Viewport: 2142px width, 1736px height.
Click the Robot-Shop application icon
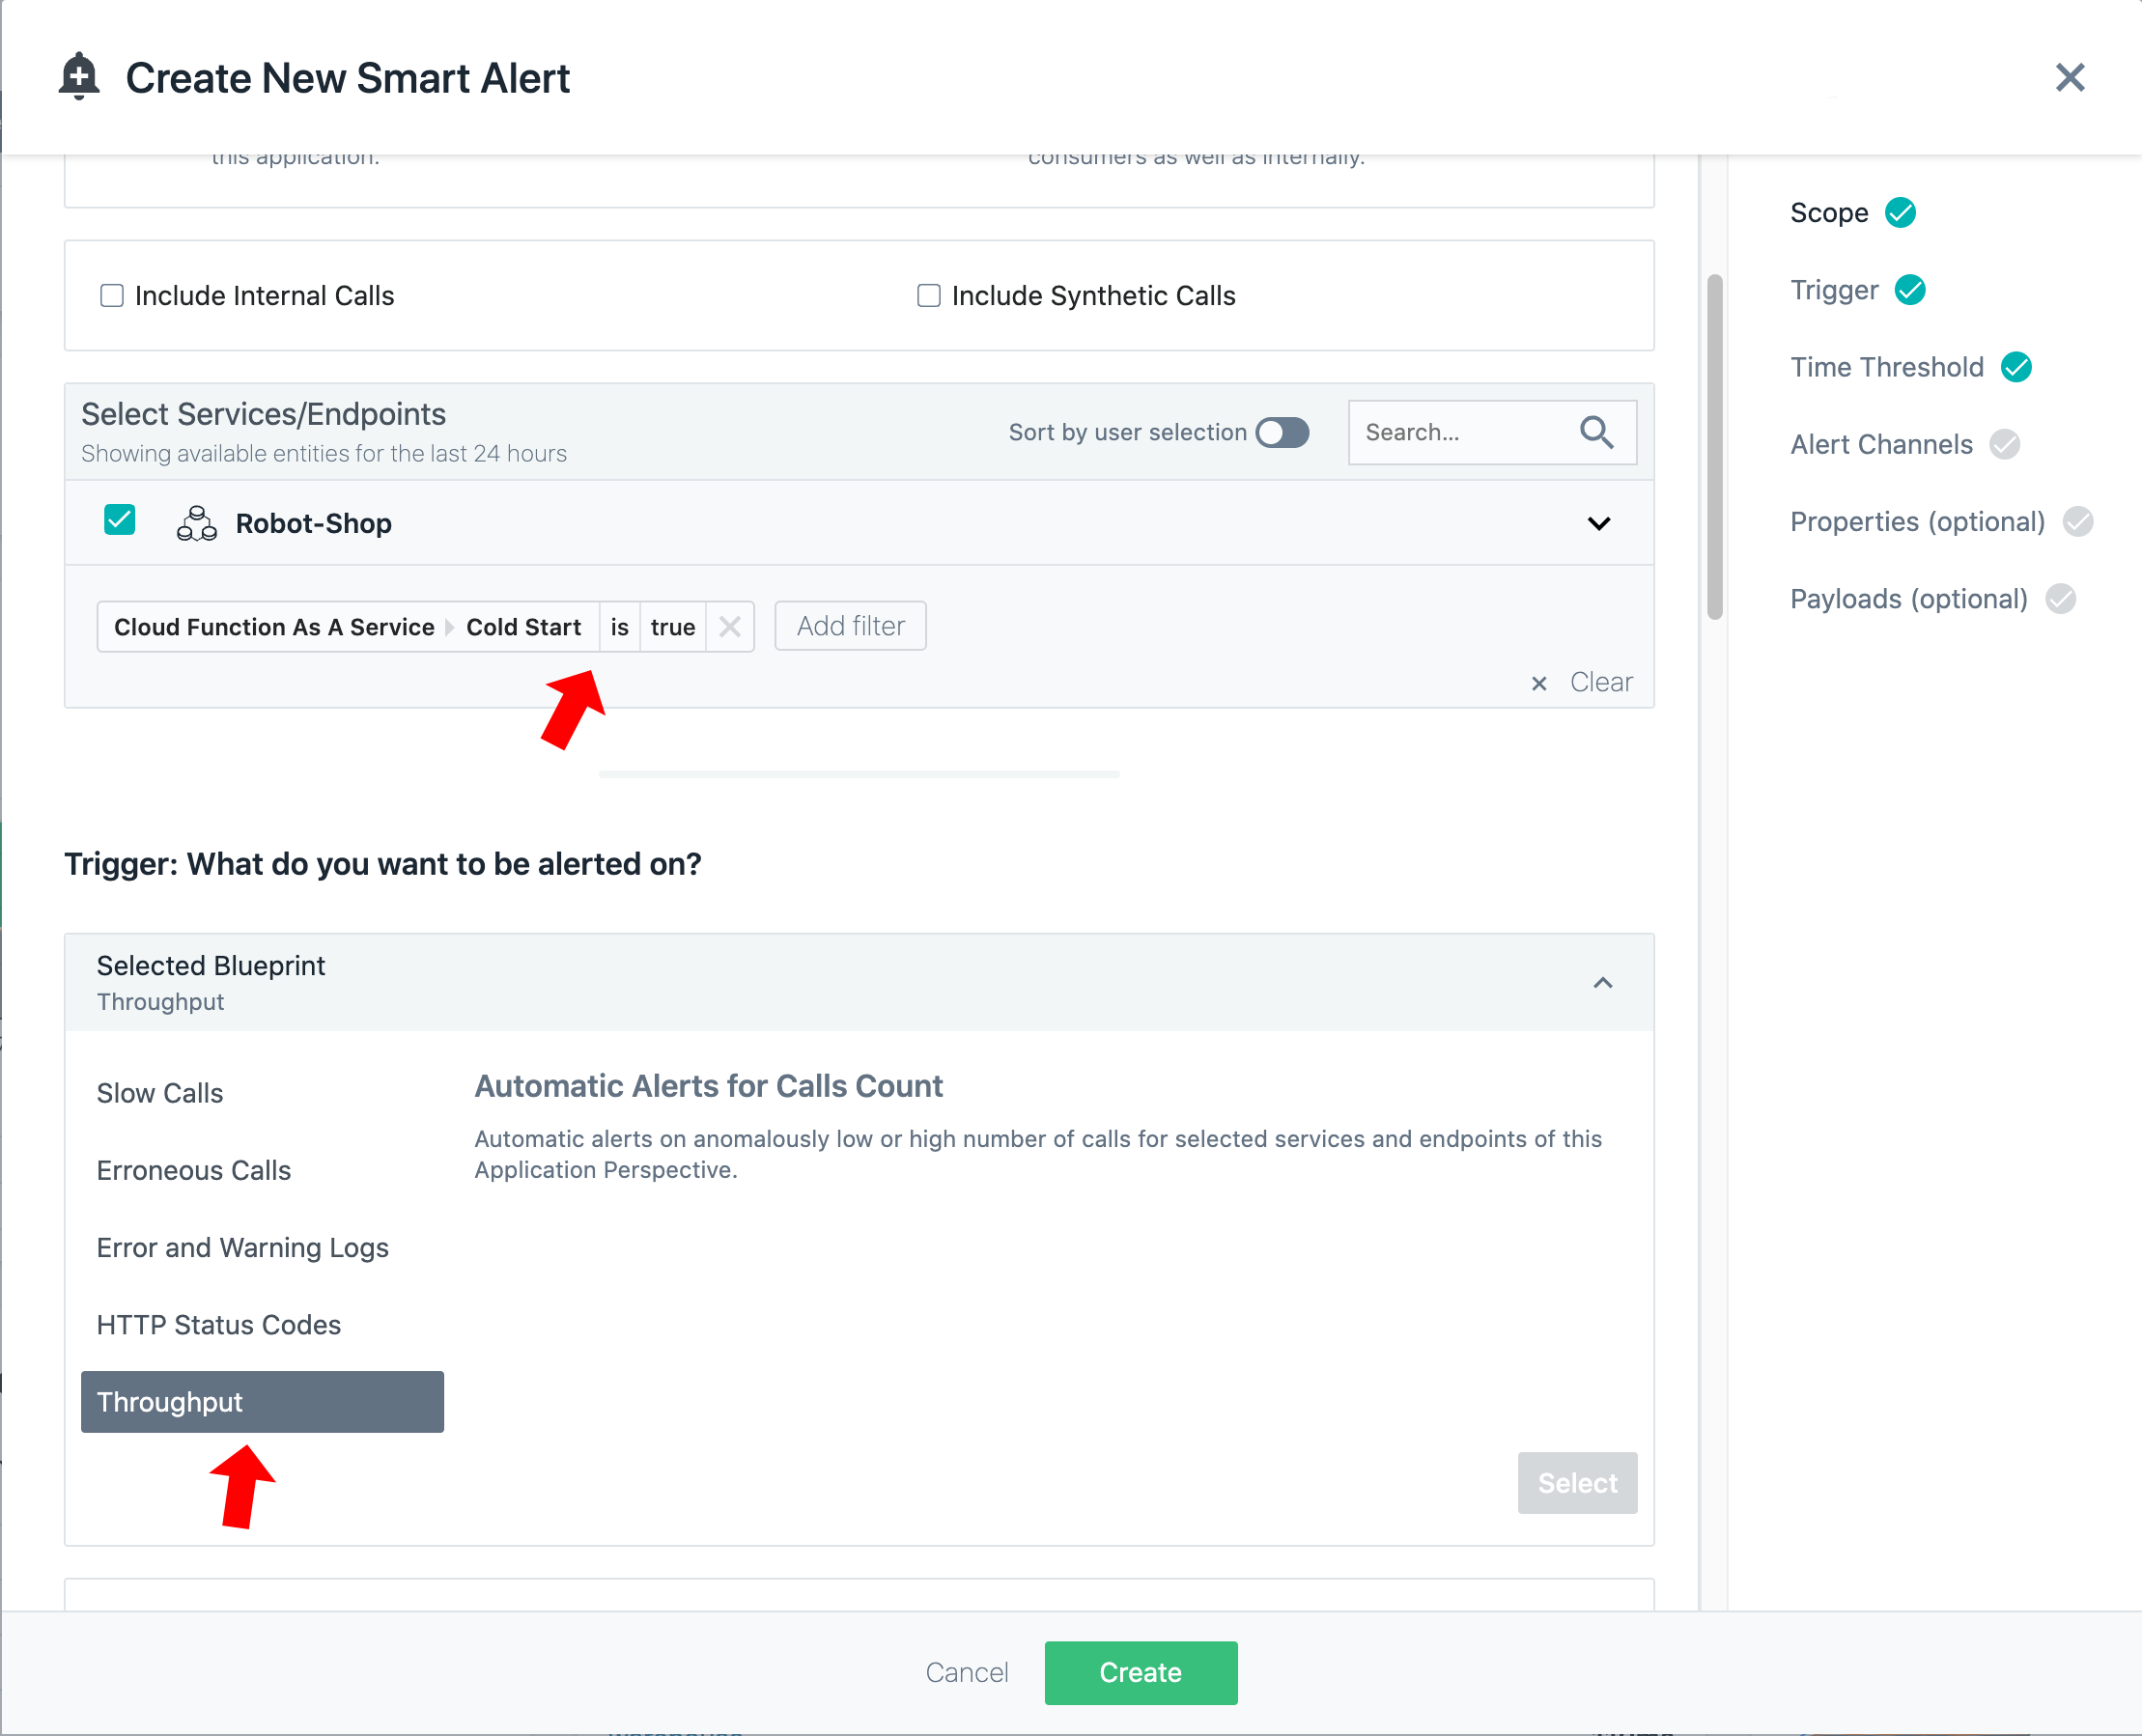tap(196, 523)
